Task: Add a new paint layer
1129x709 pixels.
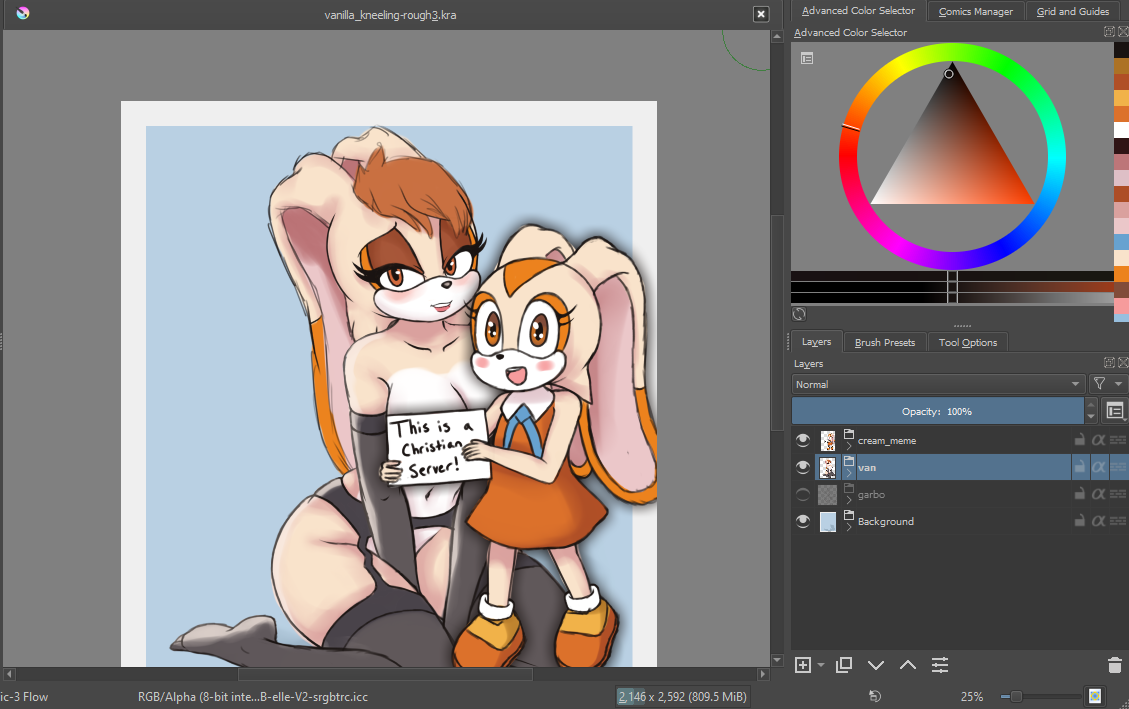Action: coord(803,665)
